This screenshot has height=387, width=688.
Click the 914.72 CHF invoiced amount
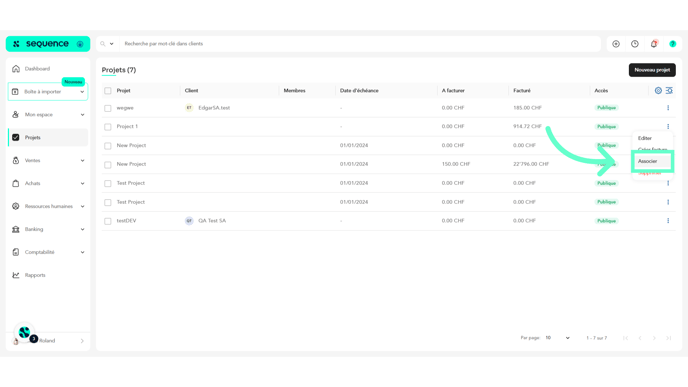[x=527, y=126]
